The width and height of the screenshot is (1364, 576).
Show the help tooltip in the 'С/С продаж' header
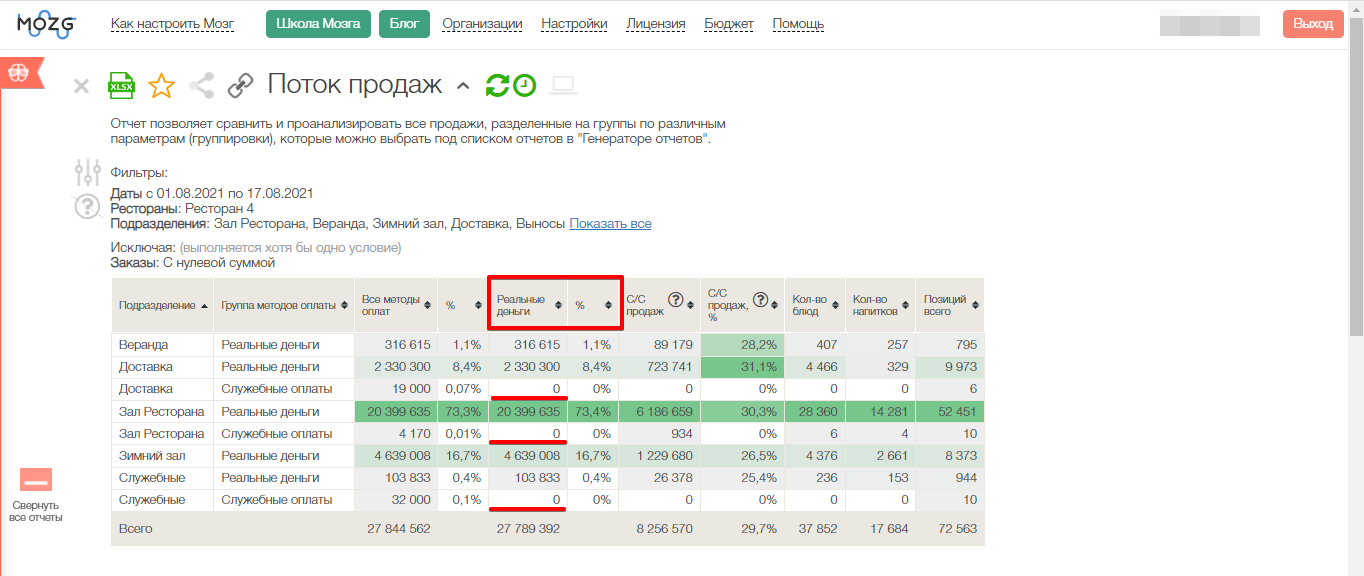pyautogui.click(x=675, y=299)
